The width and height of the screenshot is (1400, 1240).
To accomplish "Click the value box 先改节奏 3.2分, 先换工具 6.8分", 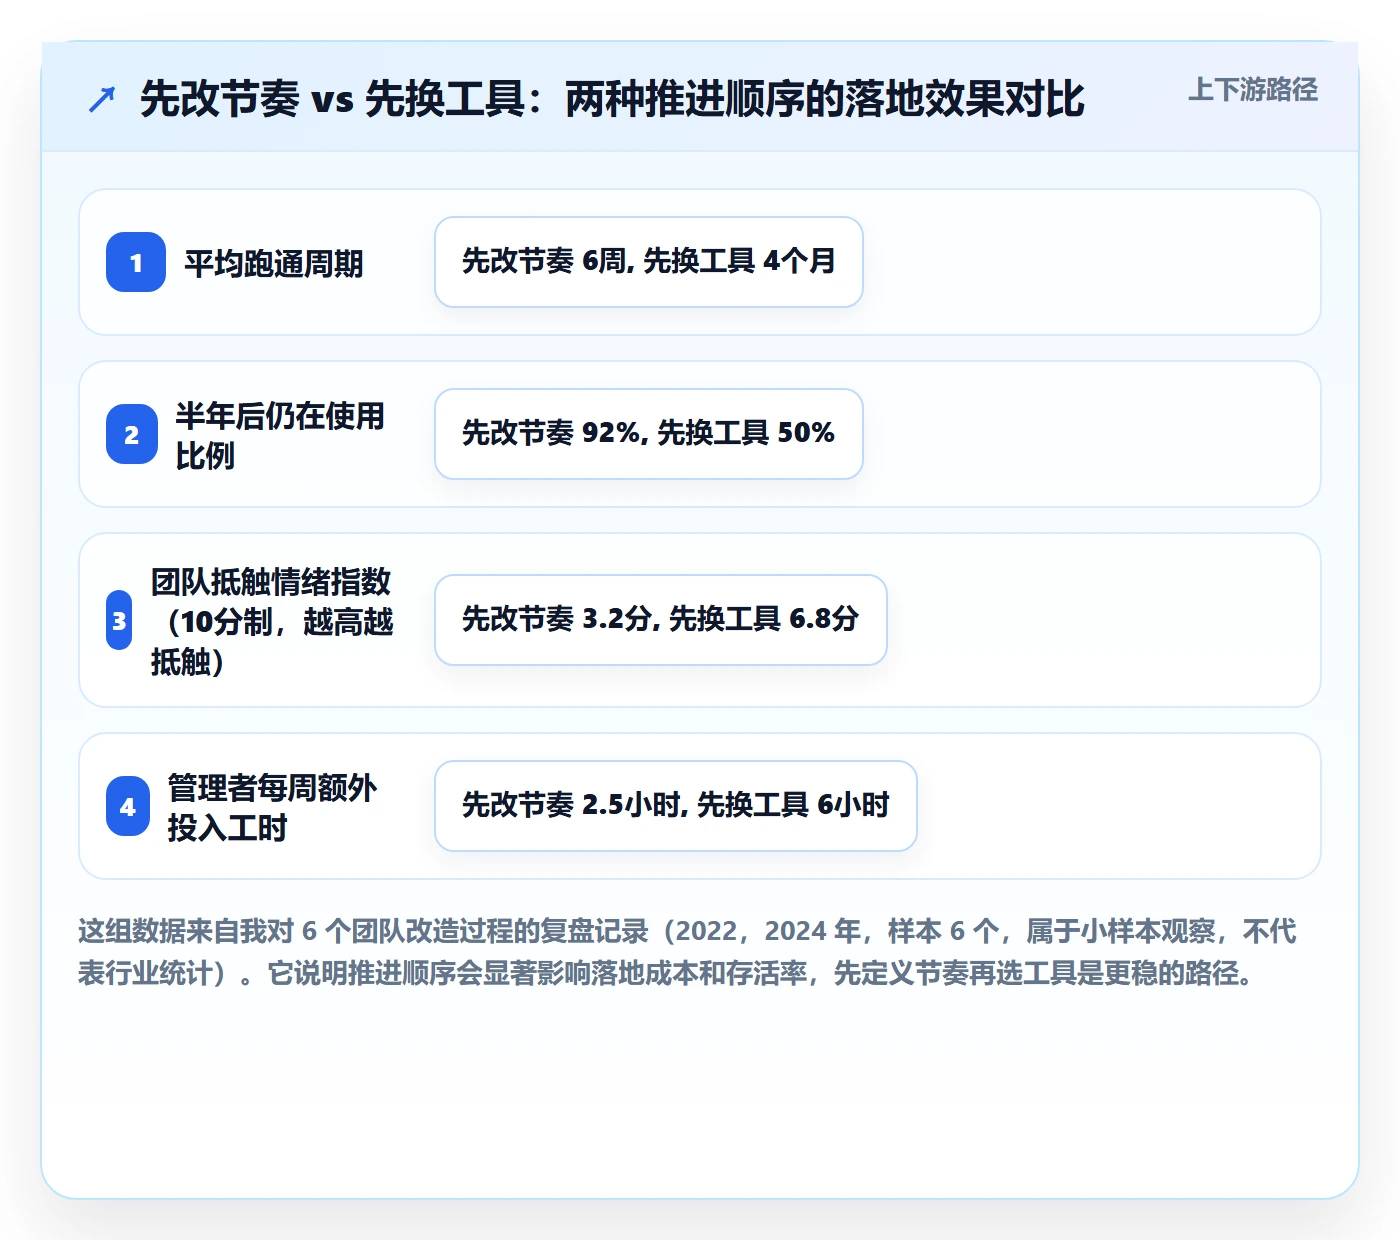I will 661,620.
